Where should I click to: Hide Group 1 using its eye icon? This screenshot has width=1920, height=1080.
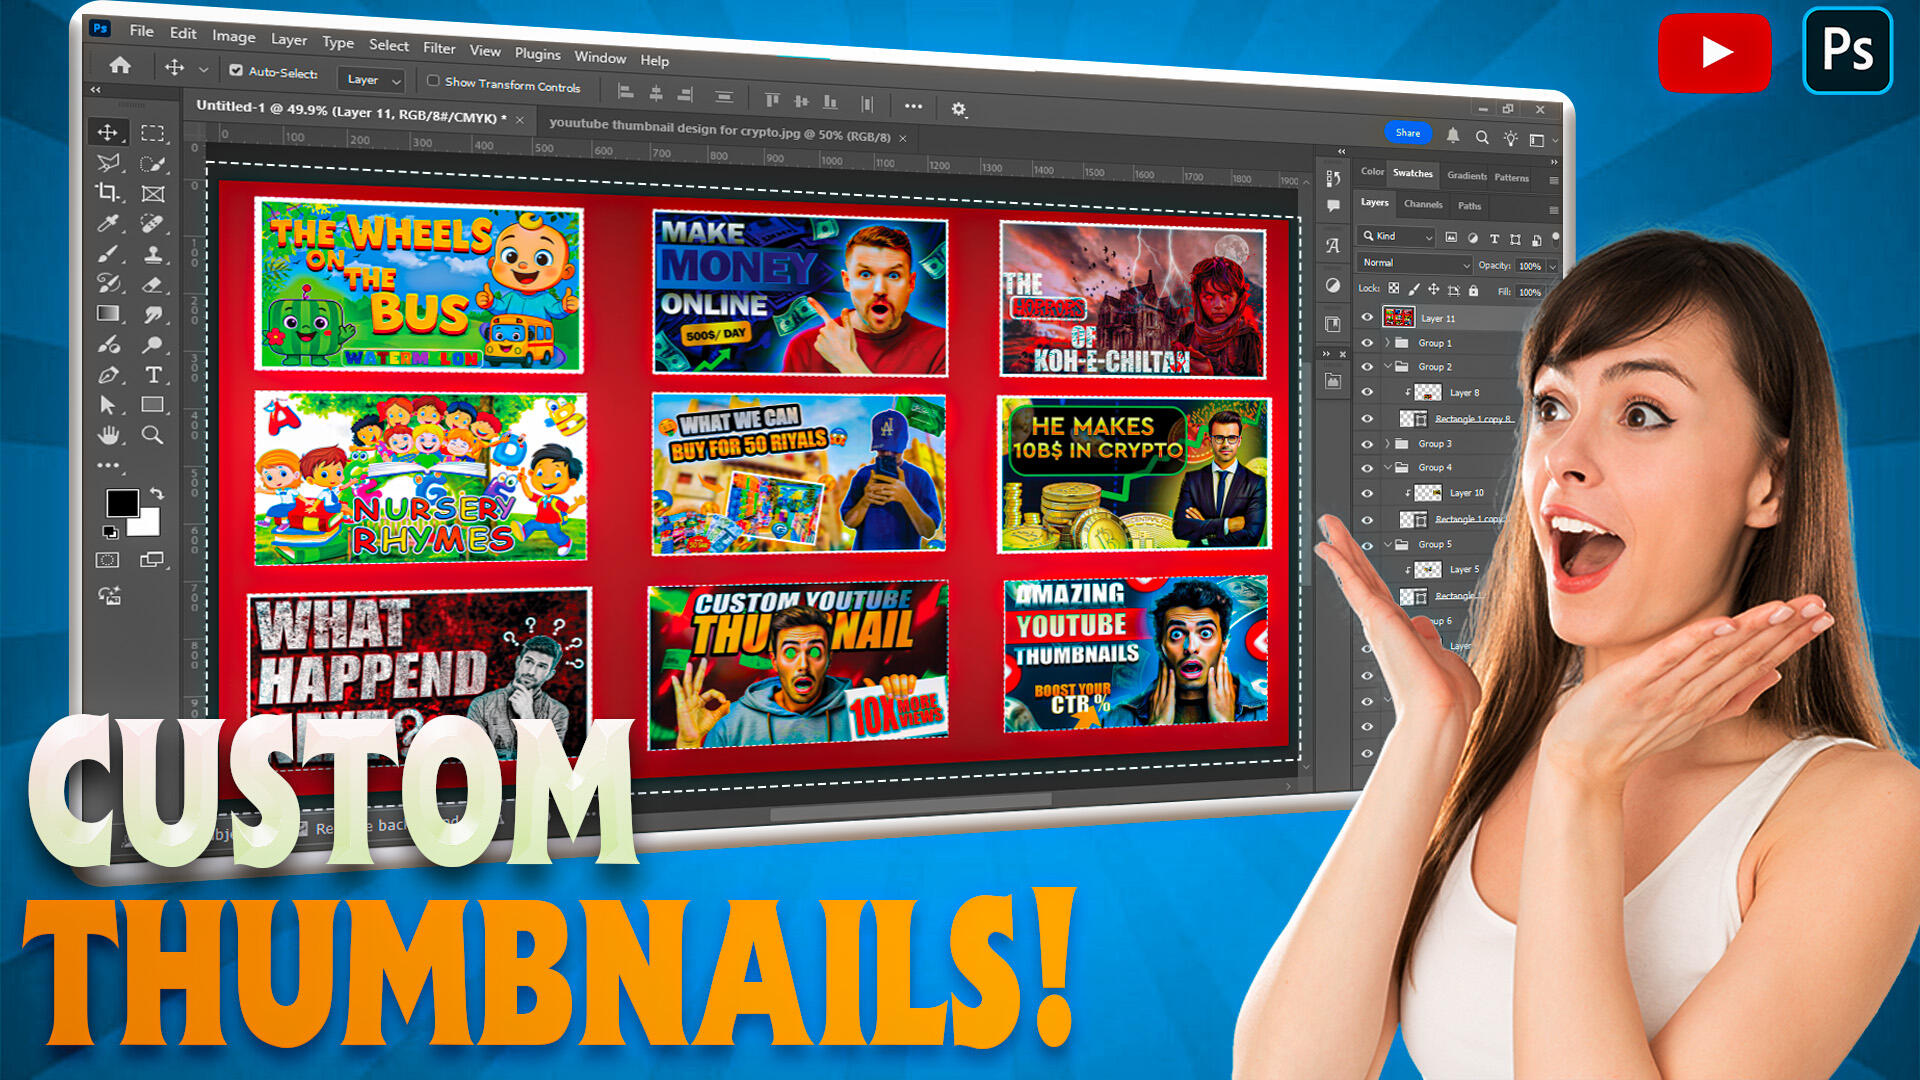click(x=1367, y=342)
